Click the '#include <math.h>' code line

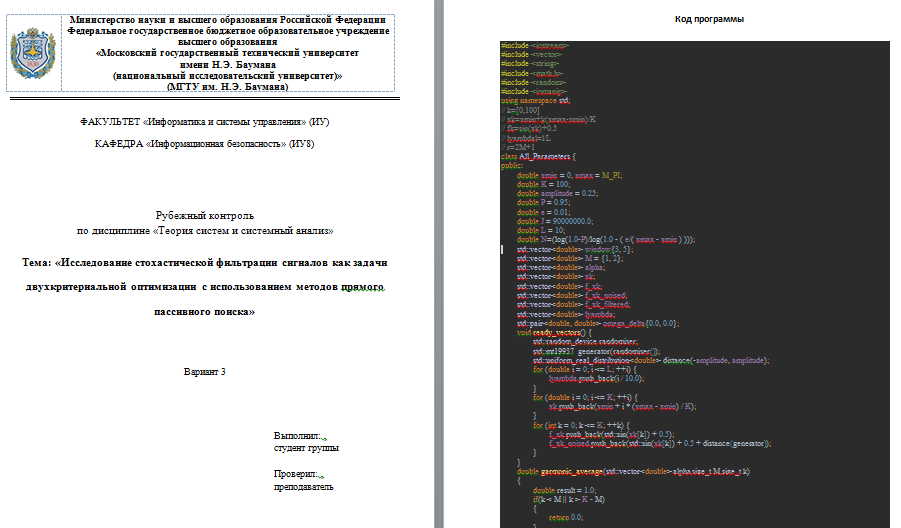click(x=532, y=73)
